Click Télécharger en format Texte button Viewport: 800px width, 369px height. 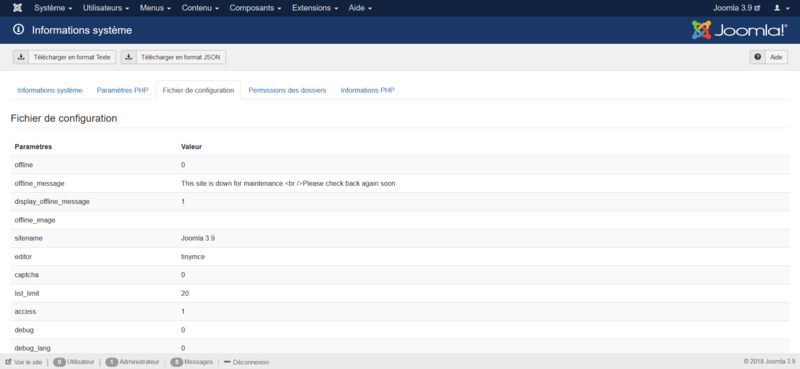coord(65,57)
